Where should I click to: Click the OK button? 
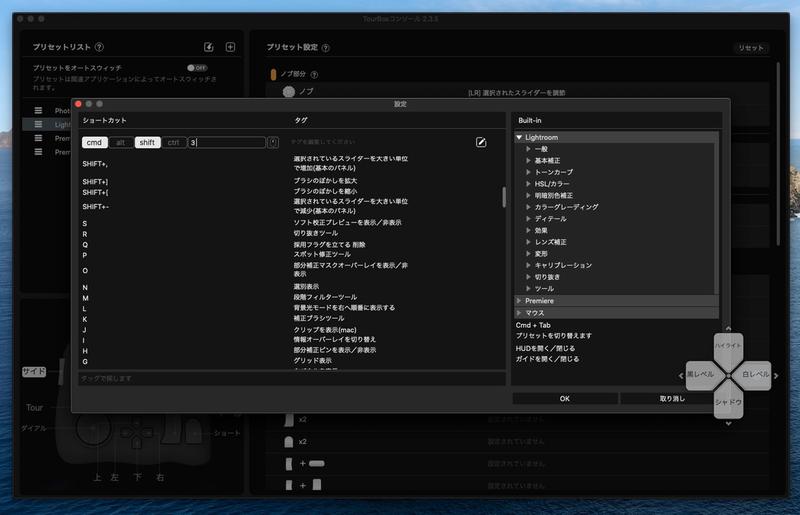[565, 399]
